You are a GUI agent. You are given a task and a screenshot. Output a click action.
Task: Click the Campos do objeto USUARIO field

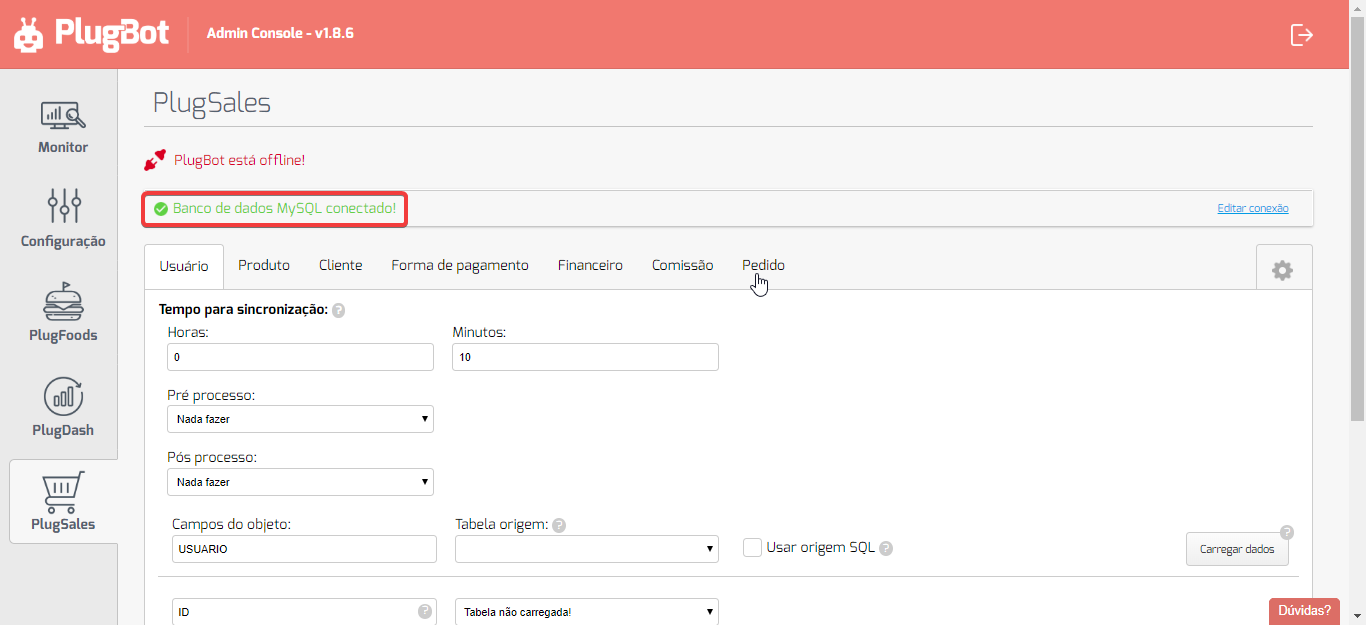click(x=304, y=549)
